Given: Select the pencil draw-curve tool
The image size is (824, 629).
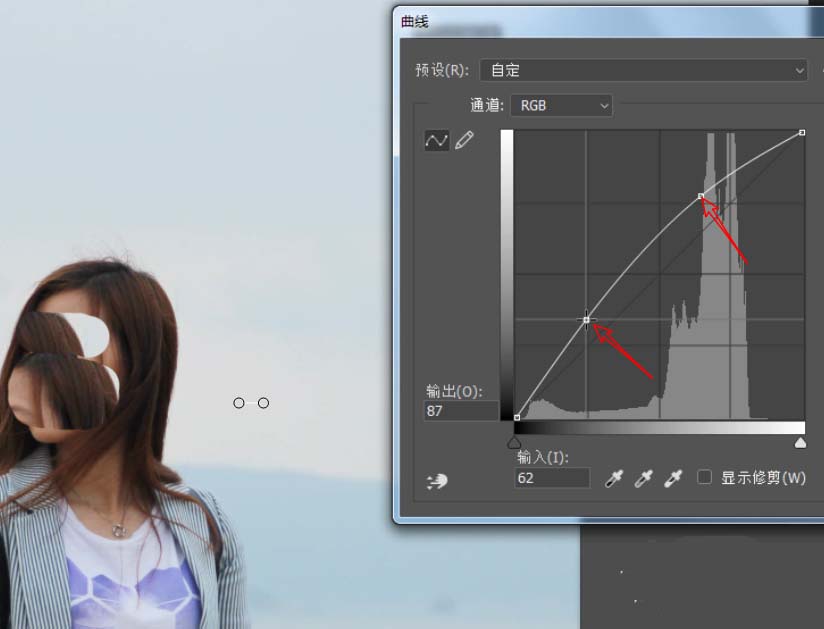Looking at the screenshot, I should [464, 140].
